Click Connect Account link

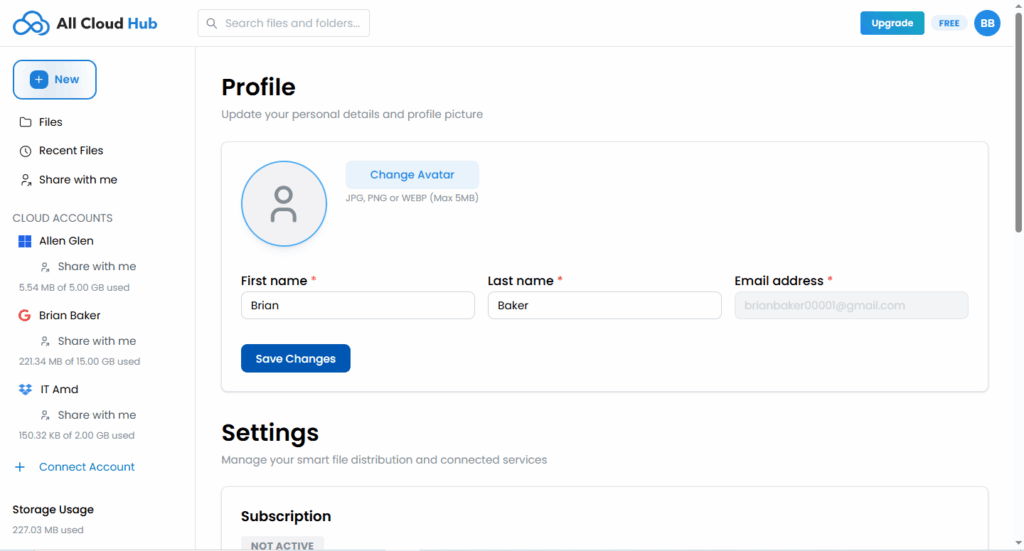[x=87, y=467]
